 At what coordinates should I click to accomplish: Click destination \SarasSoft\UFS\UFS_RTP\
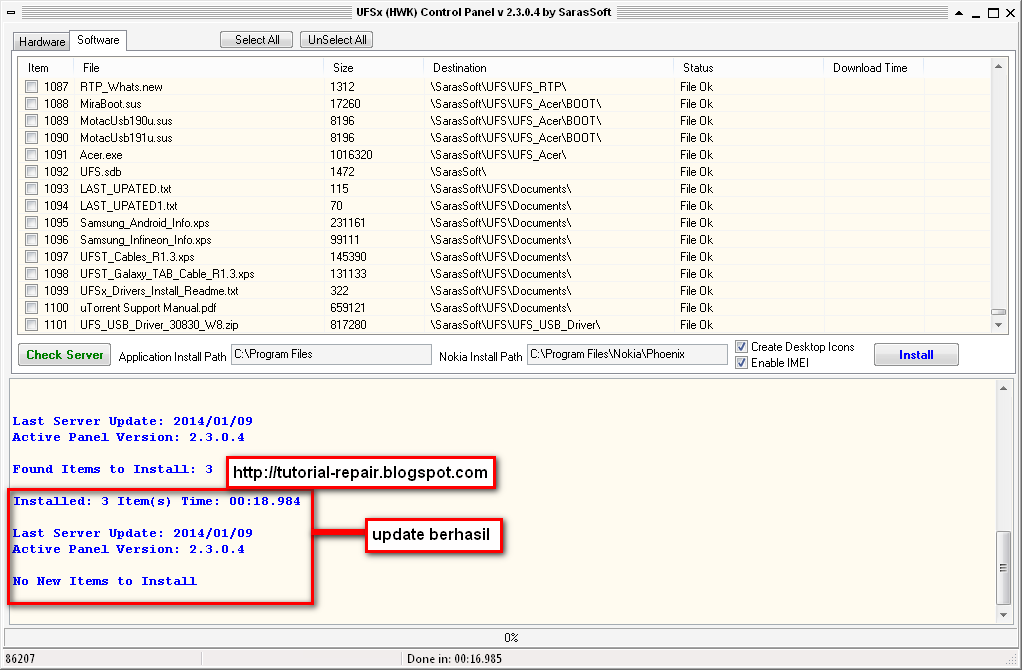click(x=499, y=87)
